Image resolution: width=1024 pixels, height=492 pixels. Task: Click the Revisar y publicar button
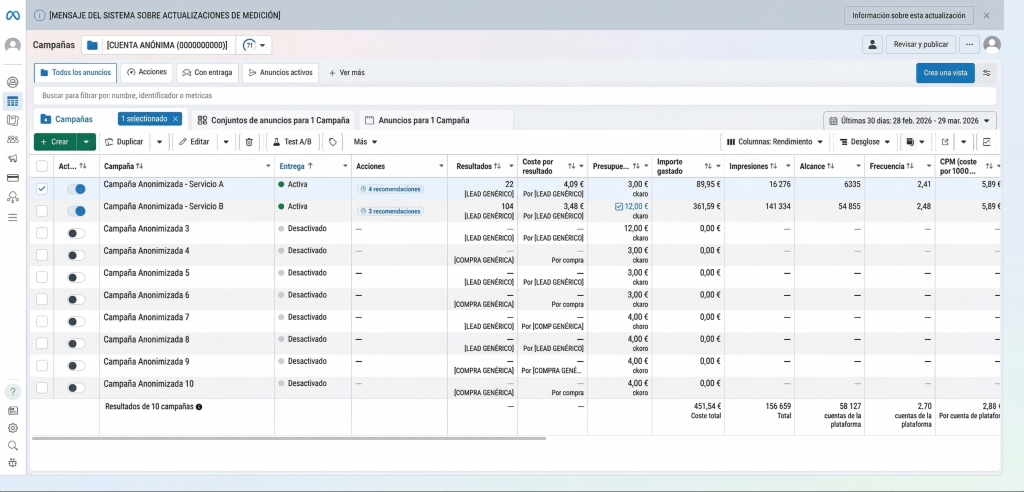[921, 44]
